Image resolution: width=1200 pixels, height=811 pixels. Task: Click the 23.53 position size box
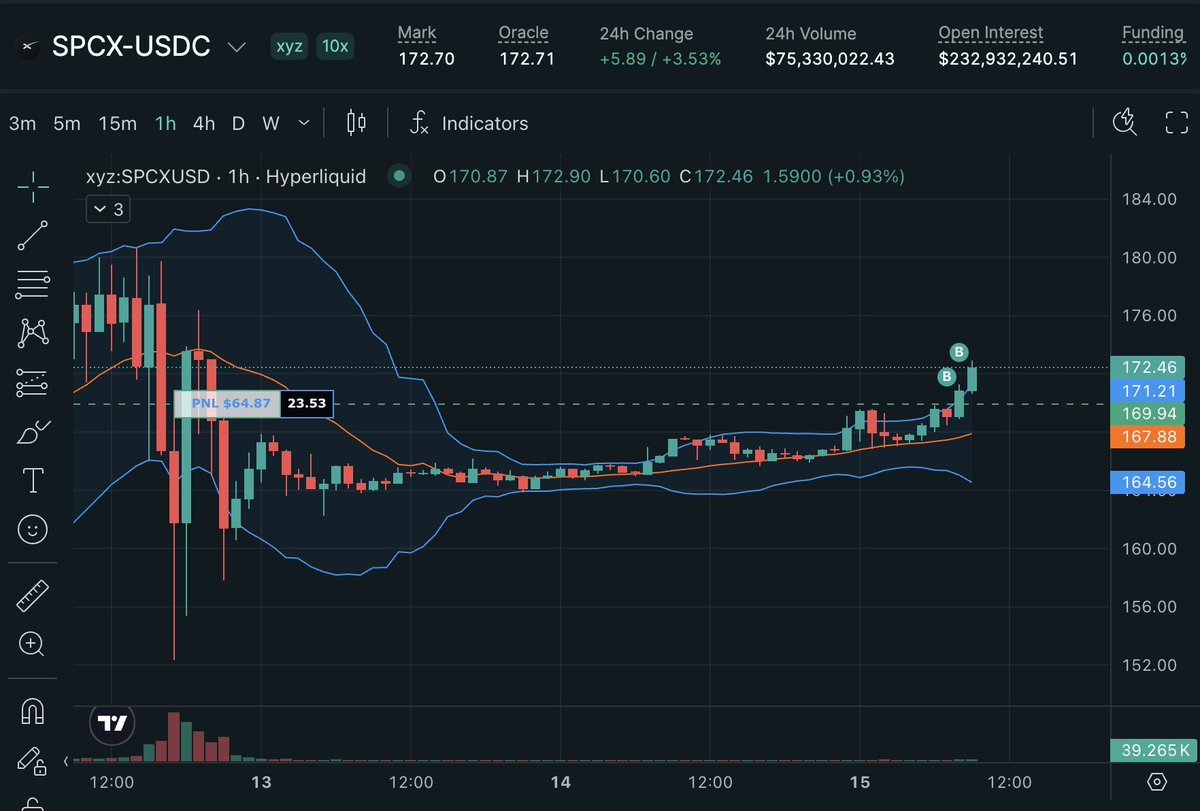point(305,404)
